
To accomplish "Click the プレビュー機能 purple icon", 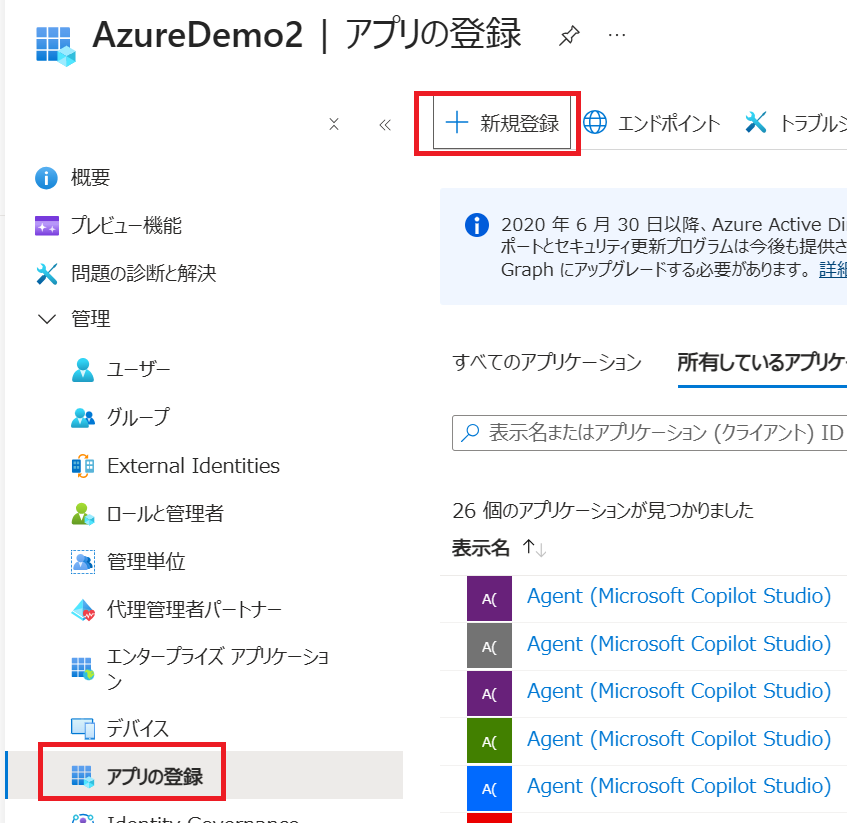I will tap(47, 226).
